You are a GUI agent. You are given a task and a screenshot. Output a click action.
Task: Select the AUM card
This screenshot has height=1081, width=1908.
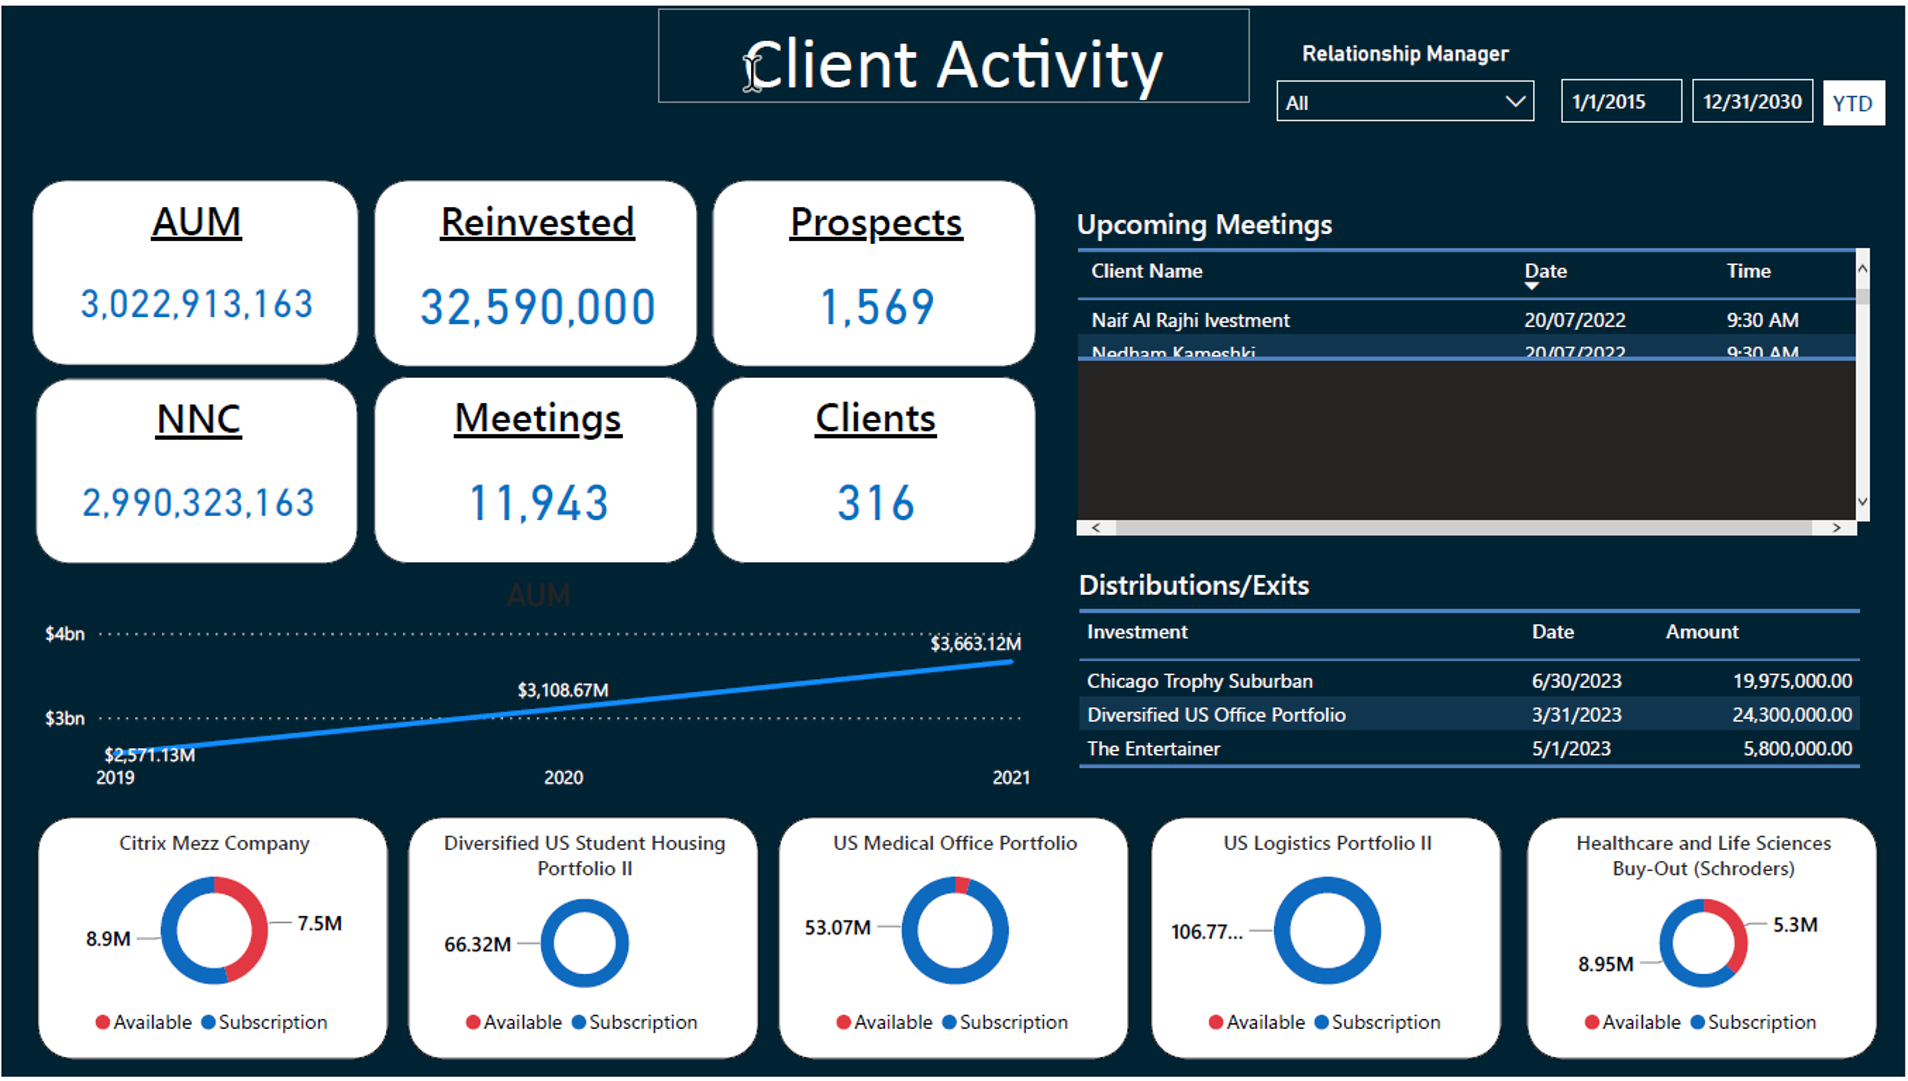196,272
